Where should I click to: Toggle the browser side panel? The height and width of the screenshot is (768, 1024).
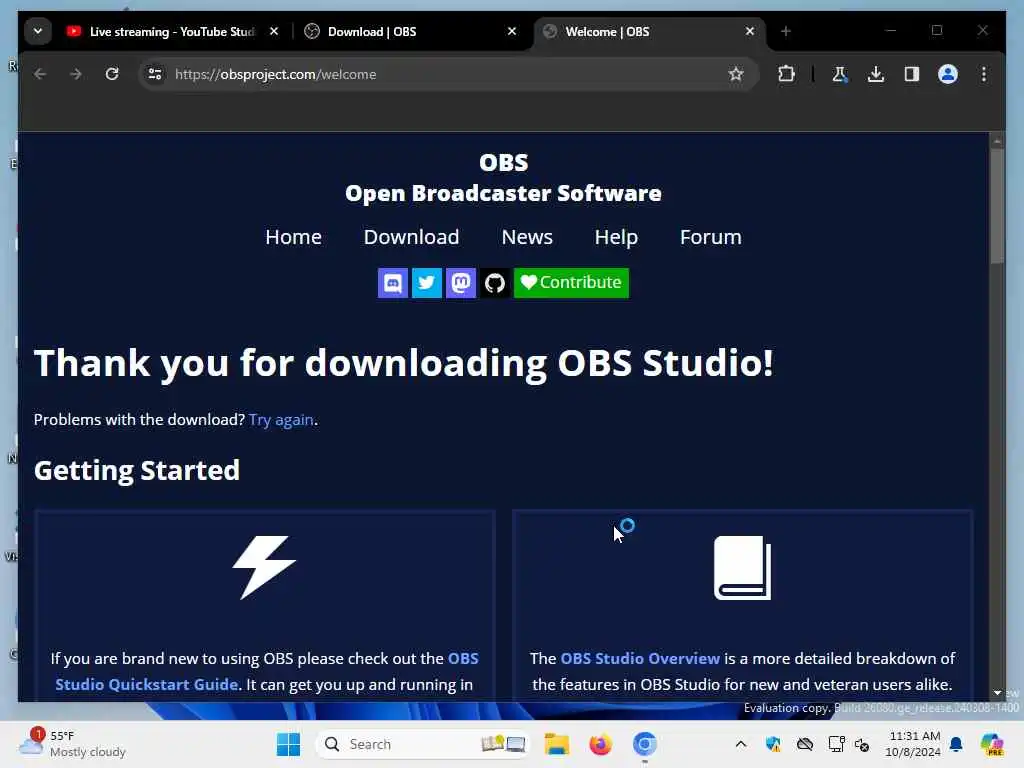912,74
